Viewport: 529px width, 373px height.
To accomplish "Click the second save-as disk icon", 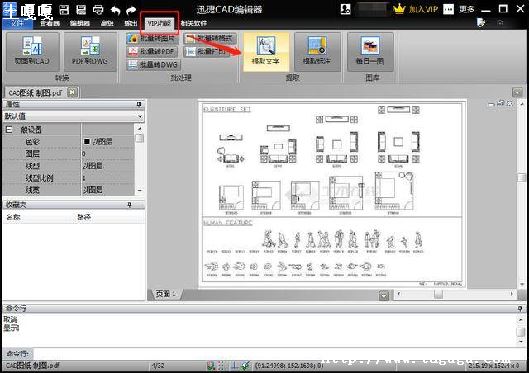I will point(81,9).
